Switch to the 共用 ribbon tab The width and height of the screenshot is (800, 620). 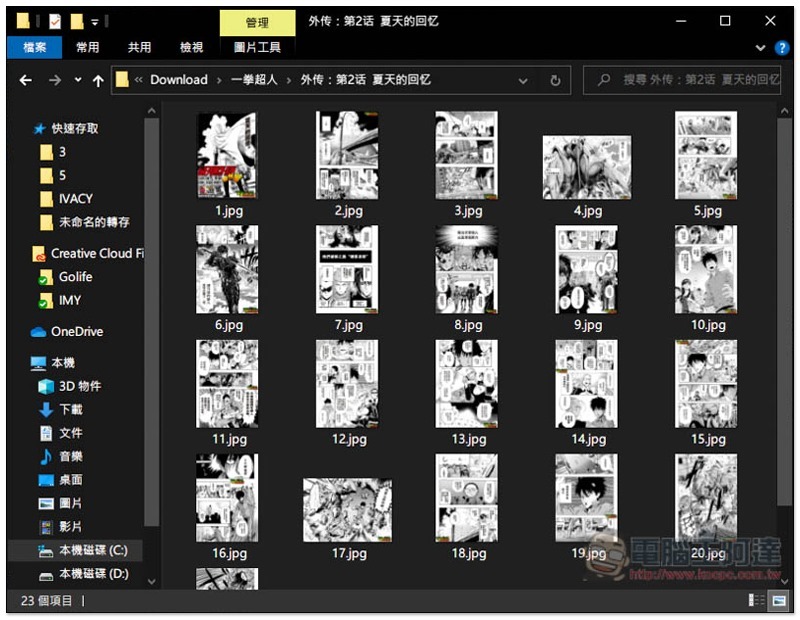(139, 47)
